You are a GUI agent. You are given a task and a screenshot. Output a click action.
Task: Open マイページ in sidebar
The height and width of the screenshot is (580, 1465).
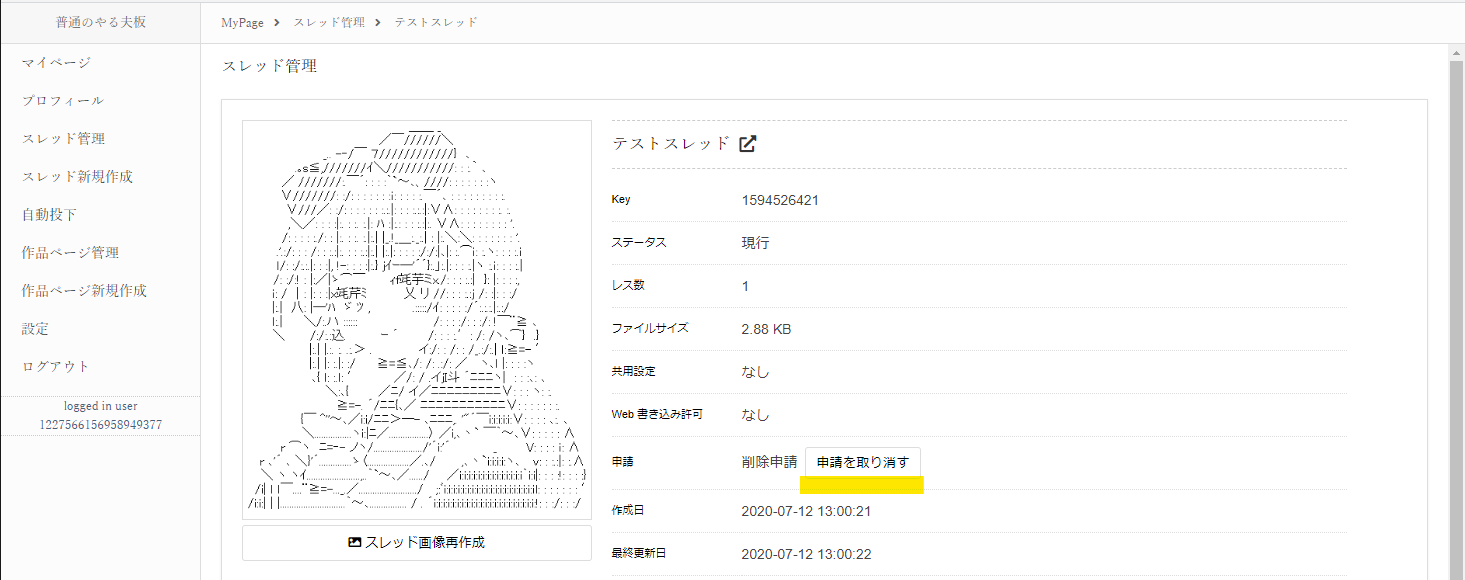pos(56,63)
